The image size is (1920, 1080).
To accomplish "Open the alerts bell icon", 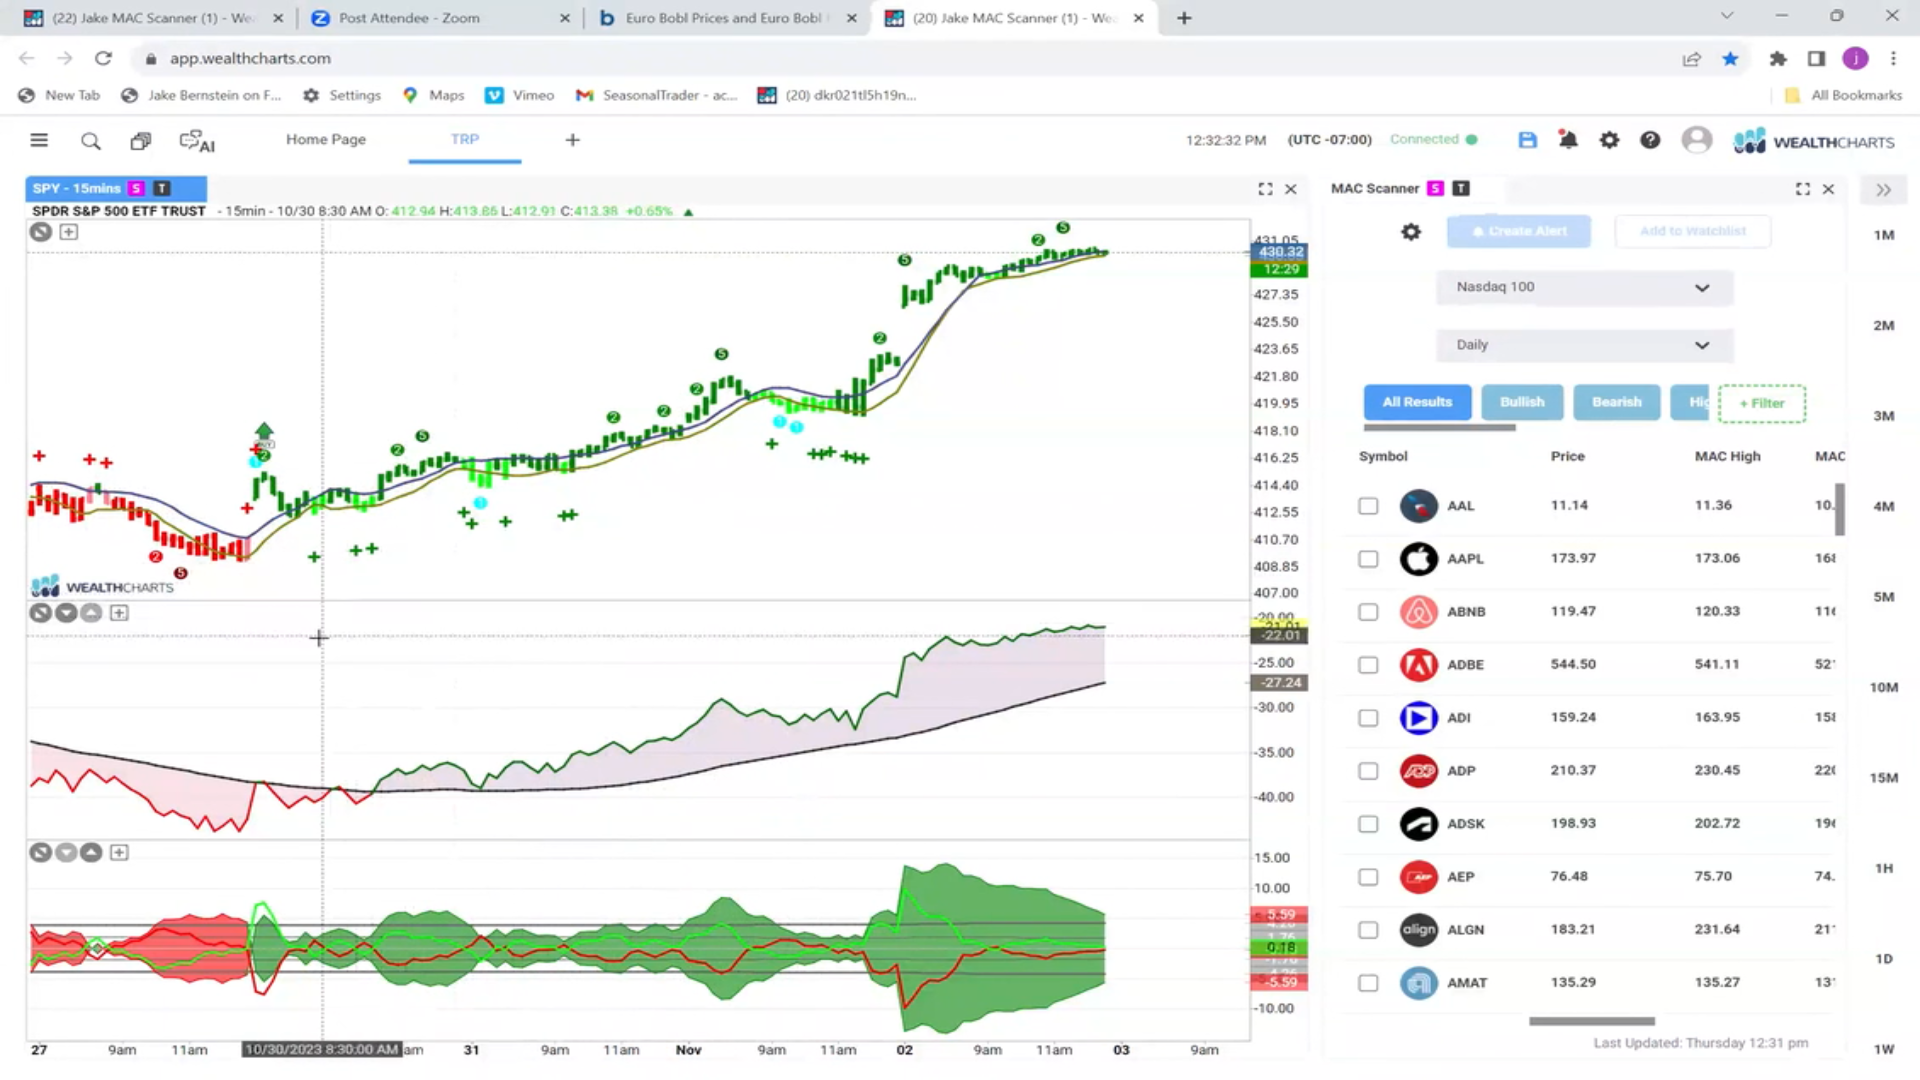I will pyautogui.click(x=1568, y=140).
